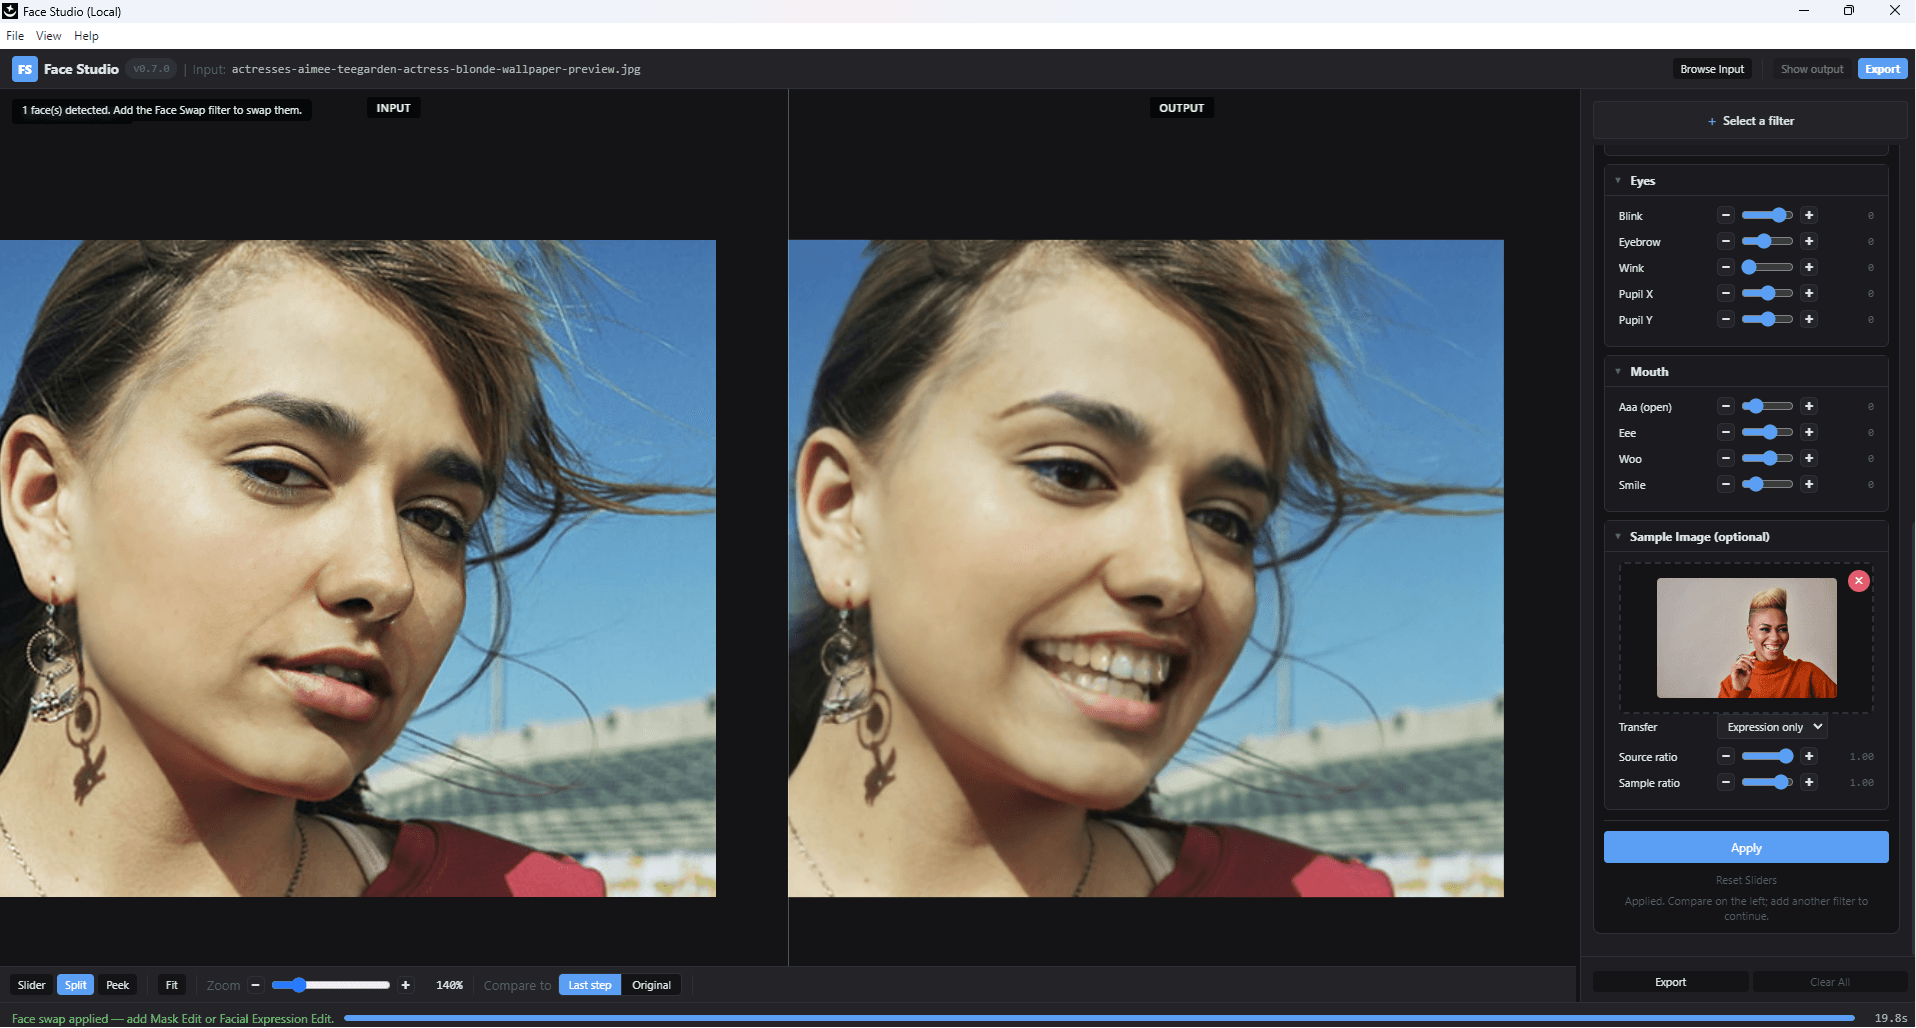This screenshot has width=1916, height=1028.
Task: Click minus for Source ratio
Action: click(1725, 756)
